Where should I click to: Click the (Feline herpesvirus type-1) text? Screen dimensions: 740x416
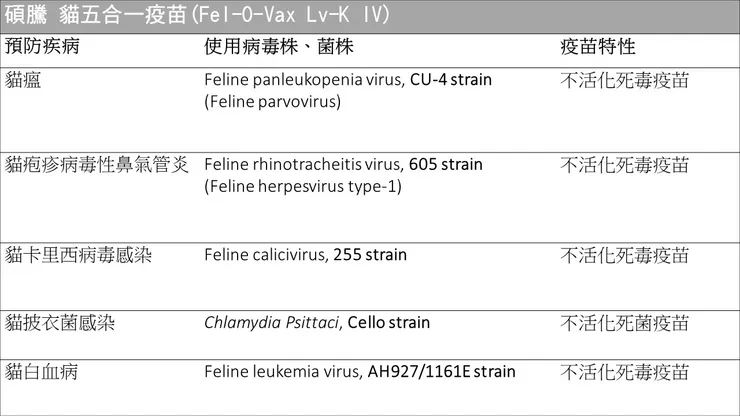point(302,186)
